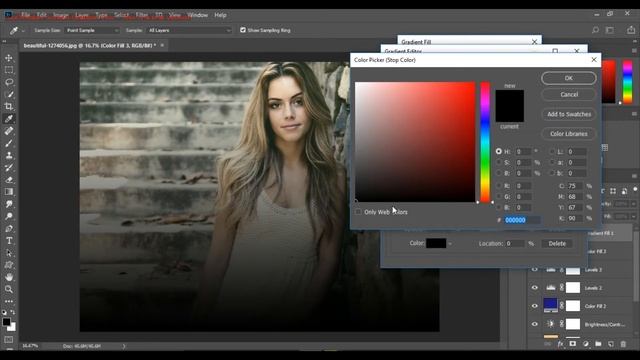
Task: Click OK in Color Picker
Action: [569, 78]
